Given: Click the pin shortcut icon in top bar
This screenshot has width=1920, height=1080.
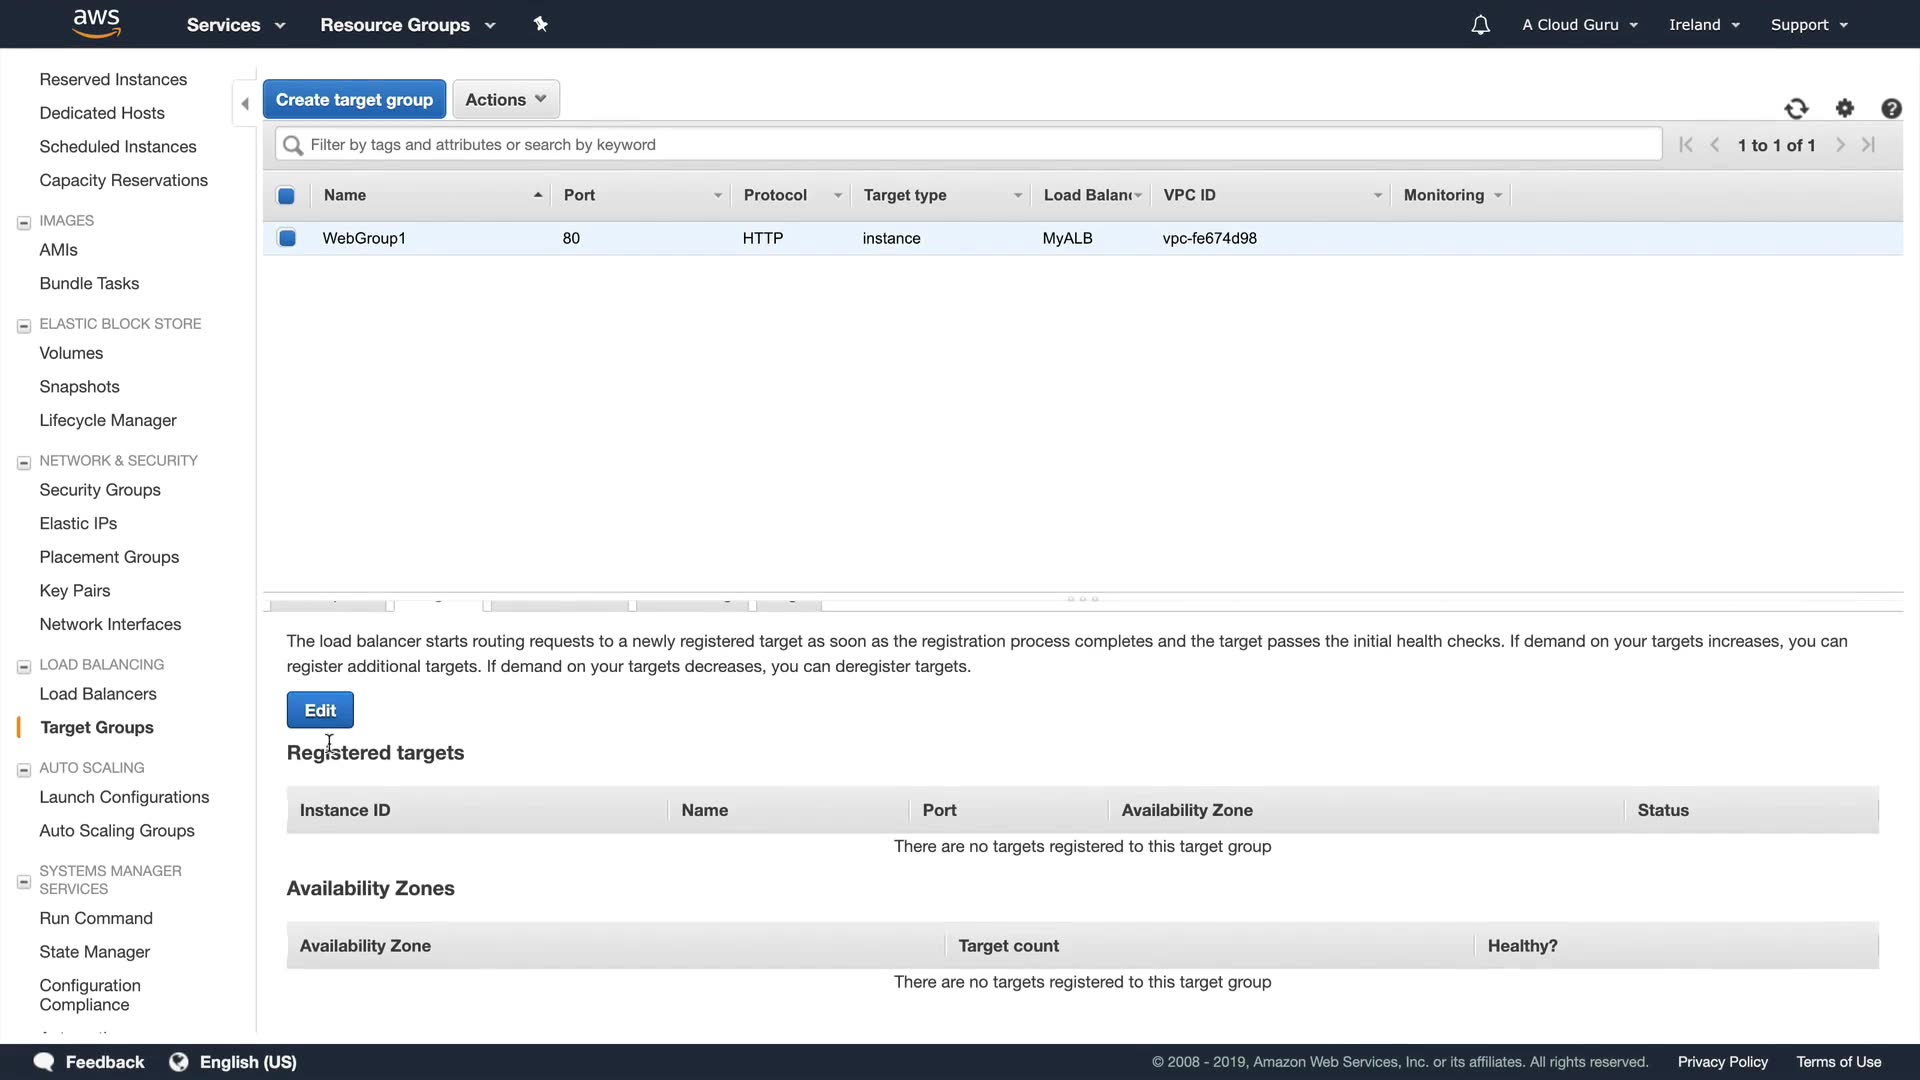Looking at the screenshot, I should (x=541, y=24).
